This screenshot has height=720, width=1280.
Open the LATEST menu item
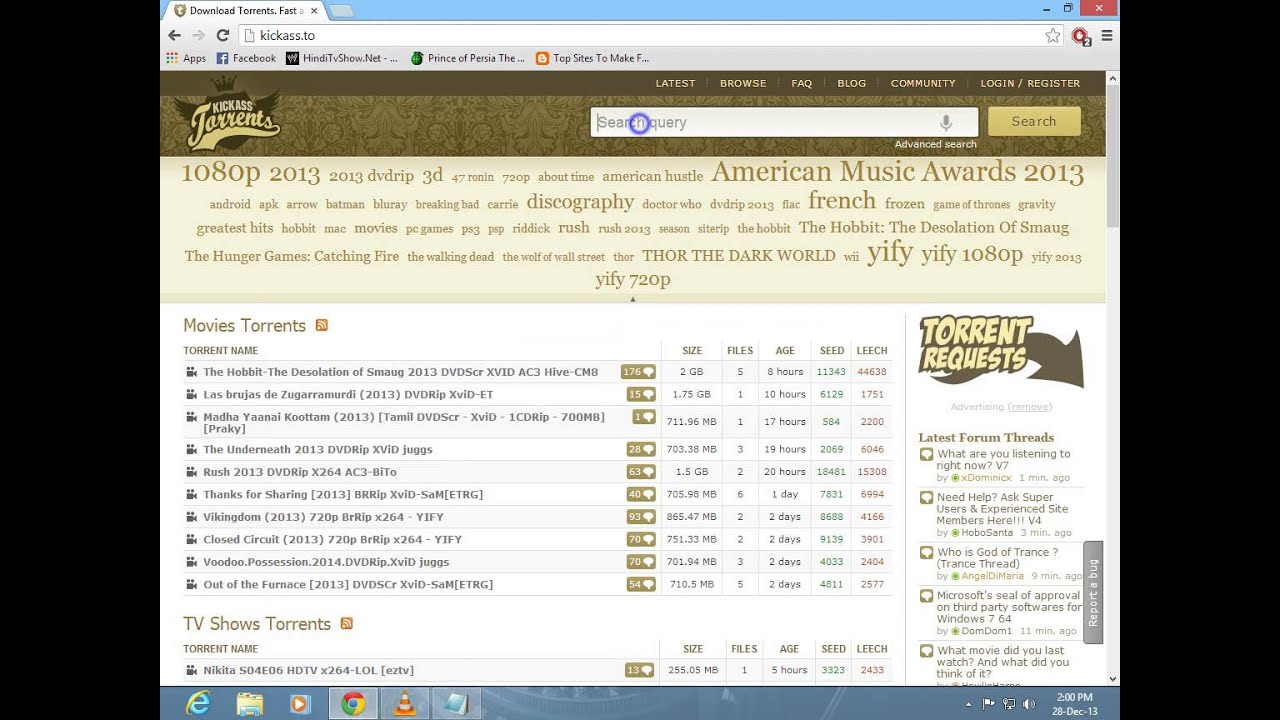(x=675, y=83)
